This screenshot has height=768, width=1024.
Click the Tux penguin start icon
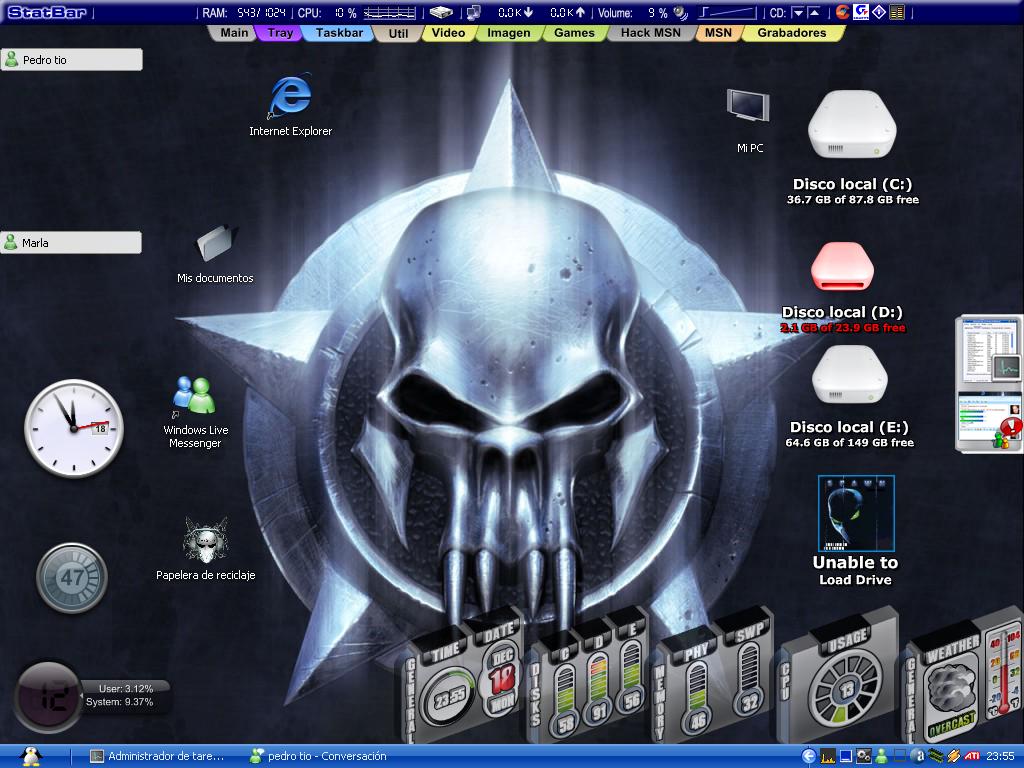[31, 756]
